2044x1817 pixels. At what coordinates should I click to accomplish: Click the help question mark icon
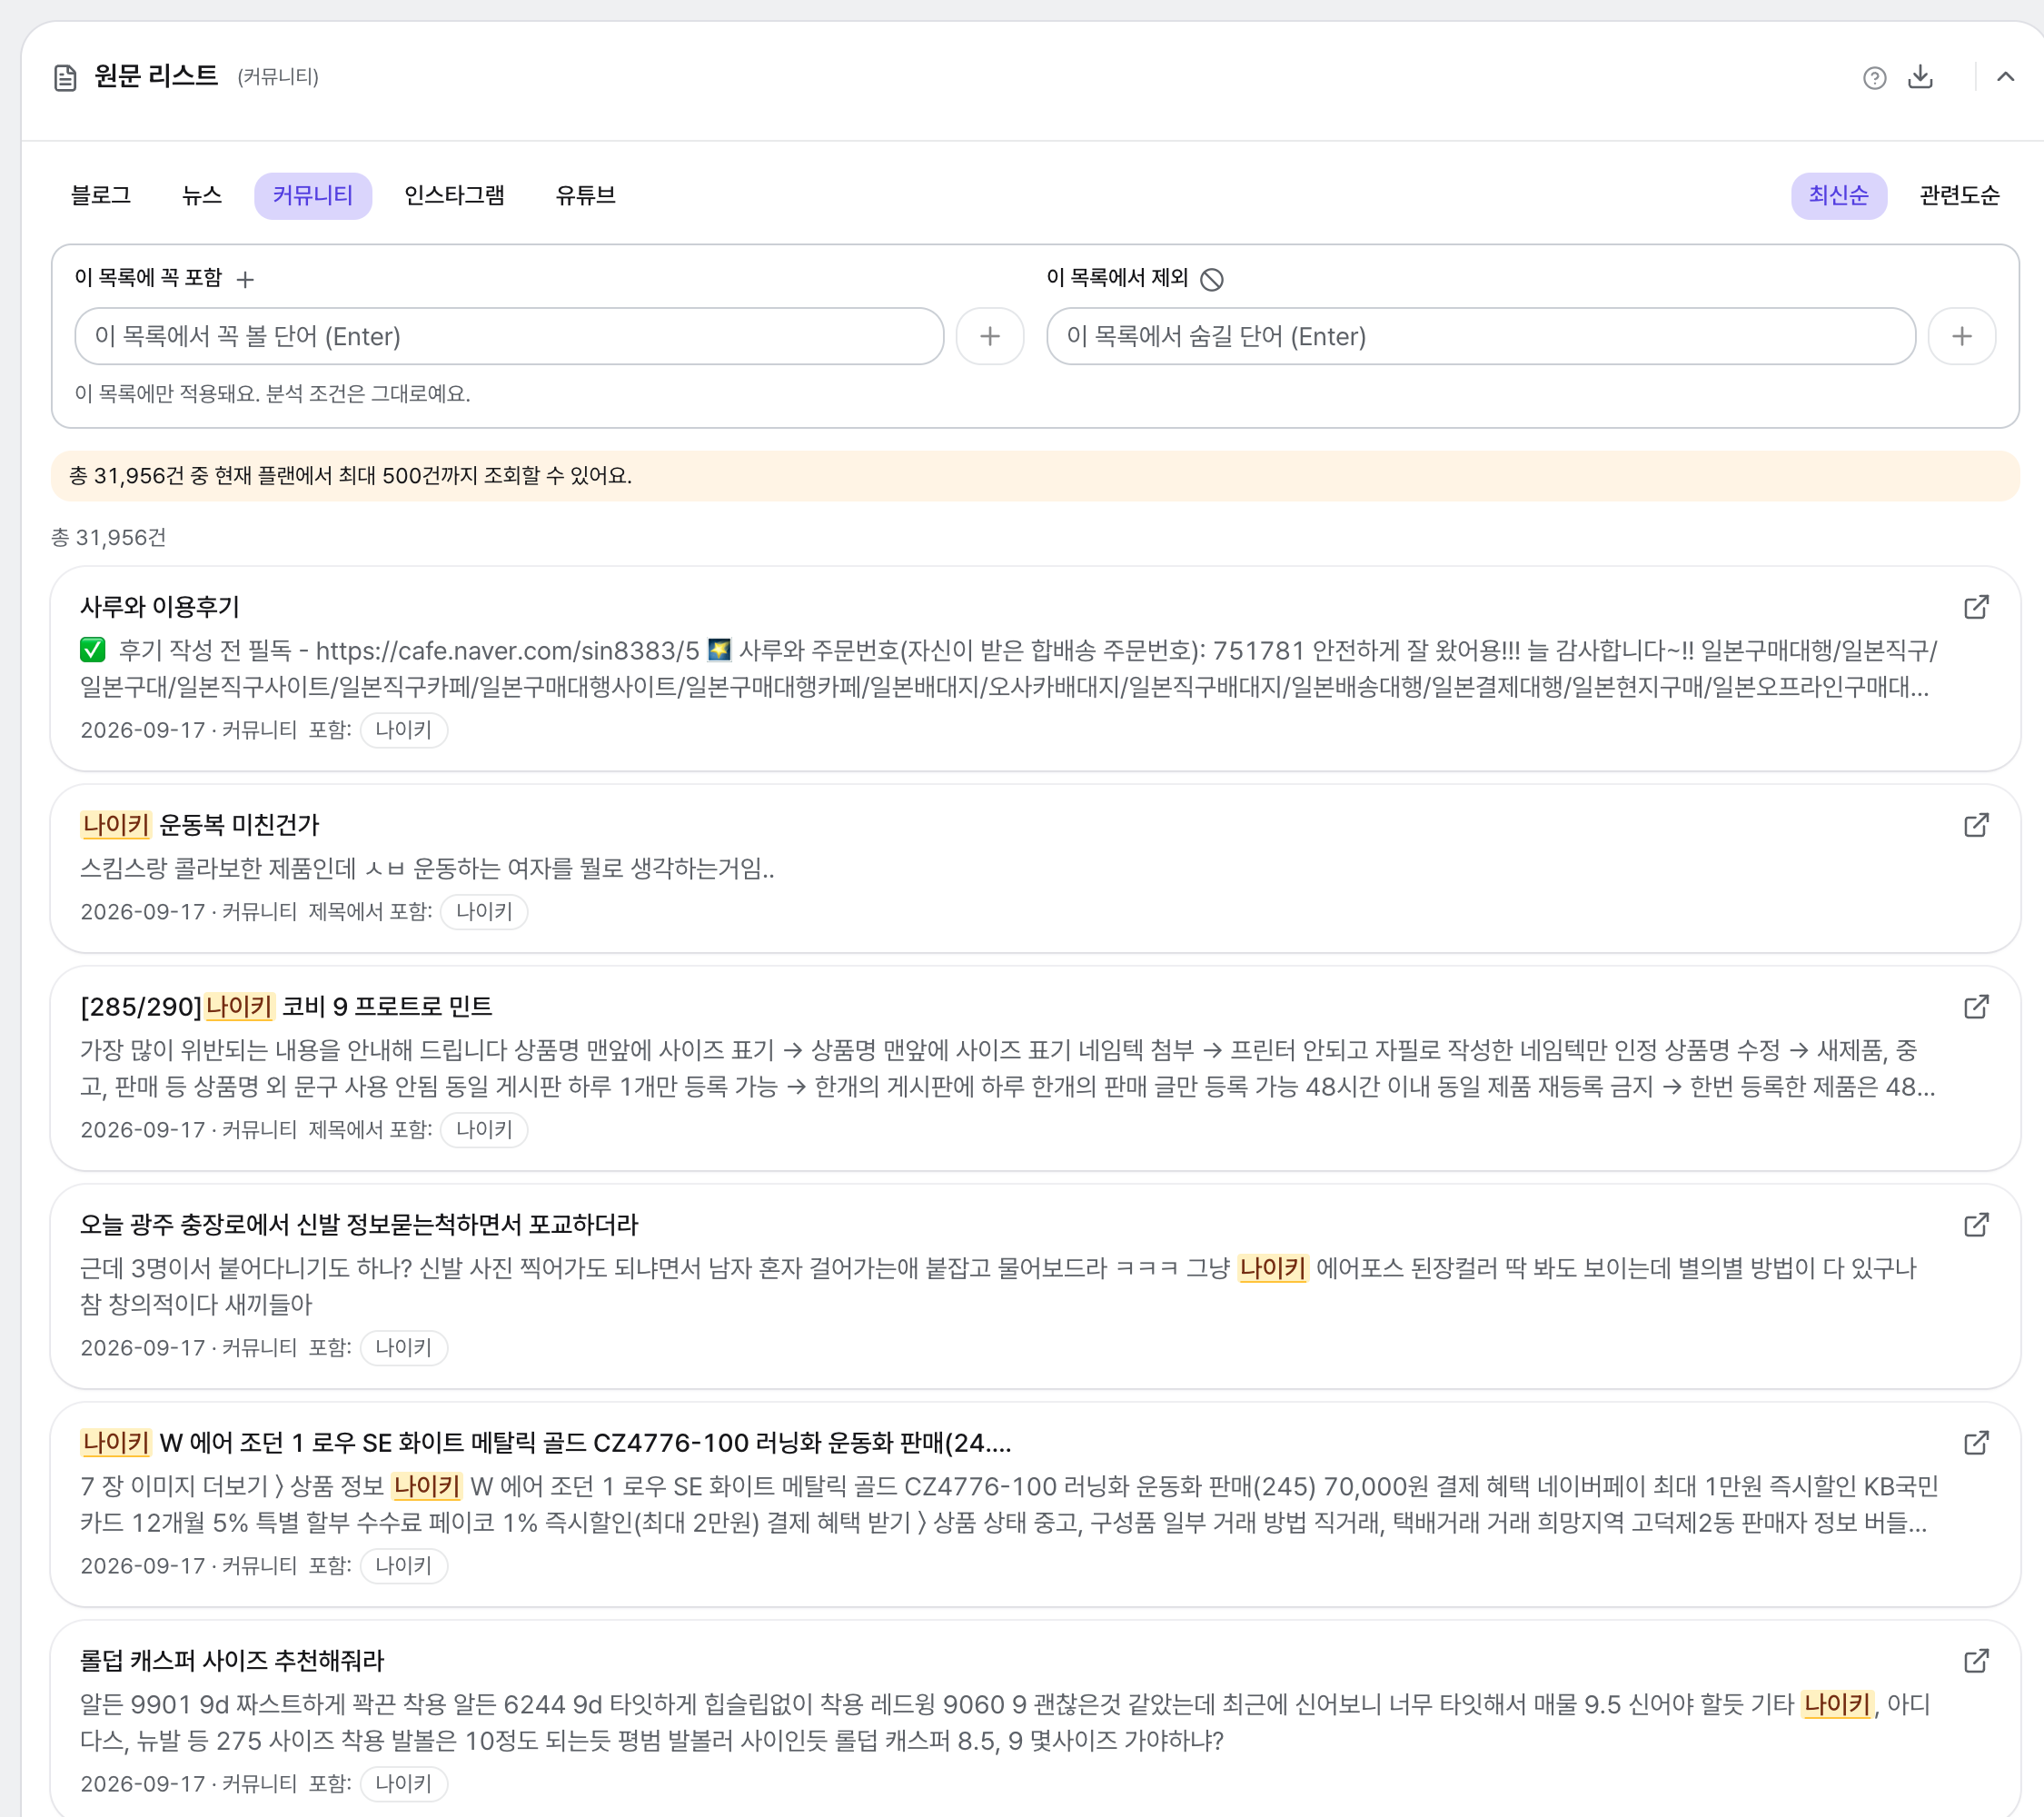click(x=1874, y=77)
